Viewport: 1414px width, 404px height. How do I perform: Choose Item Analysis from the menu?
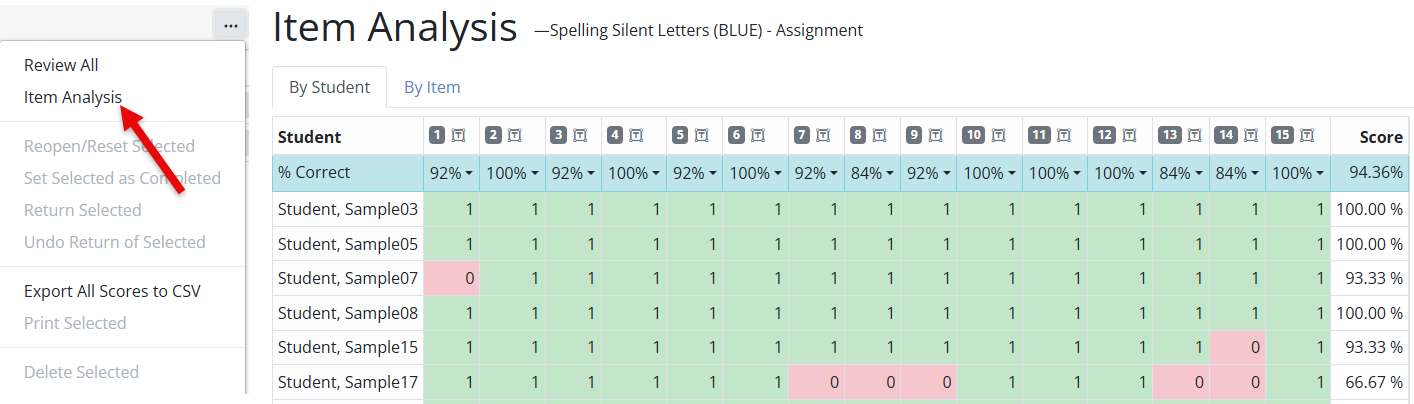click(x=73, y=97)
